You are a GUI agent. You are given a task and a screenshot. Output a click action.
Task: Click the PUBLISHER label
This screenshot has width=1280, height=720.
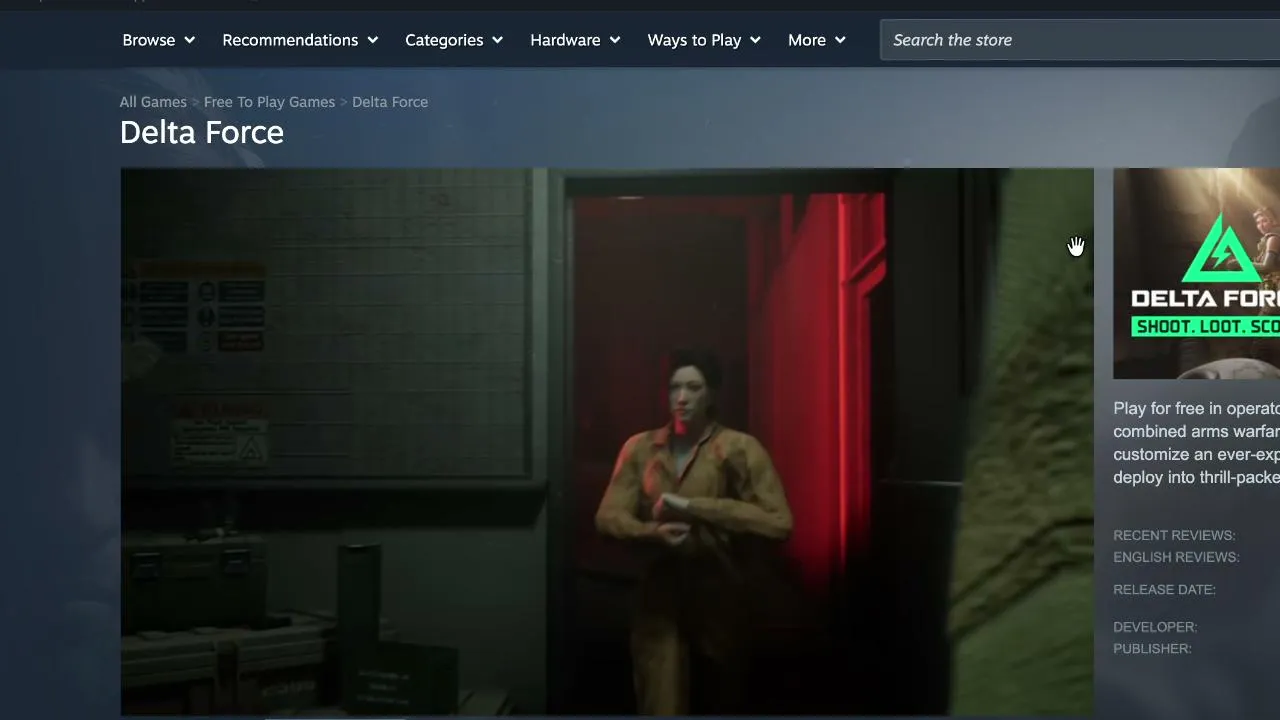tap(1152, 649)
